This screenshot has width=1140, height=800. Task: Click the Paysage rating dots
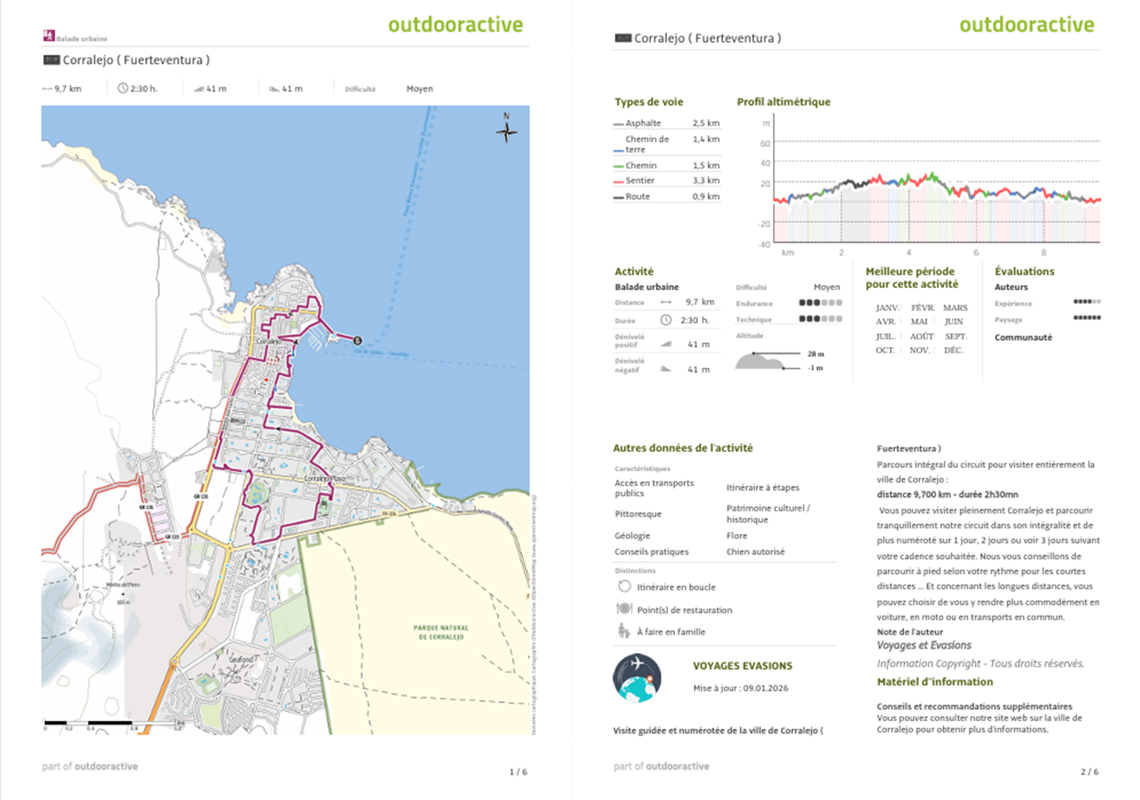pyautogui.click(x=1087, y=319)
